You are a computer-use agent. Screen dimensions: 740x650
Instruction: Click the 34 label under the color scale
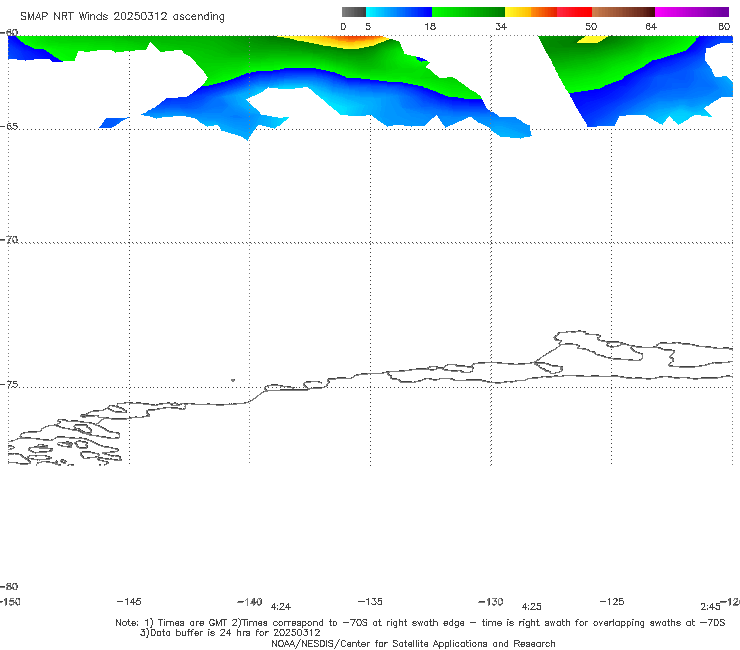coord(501,26)
